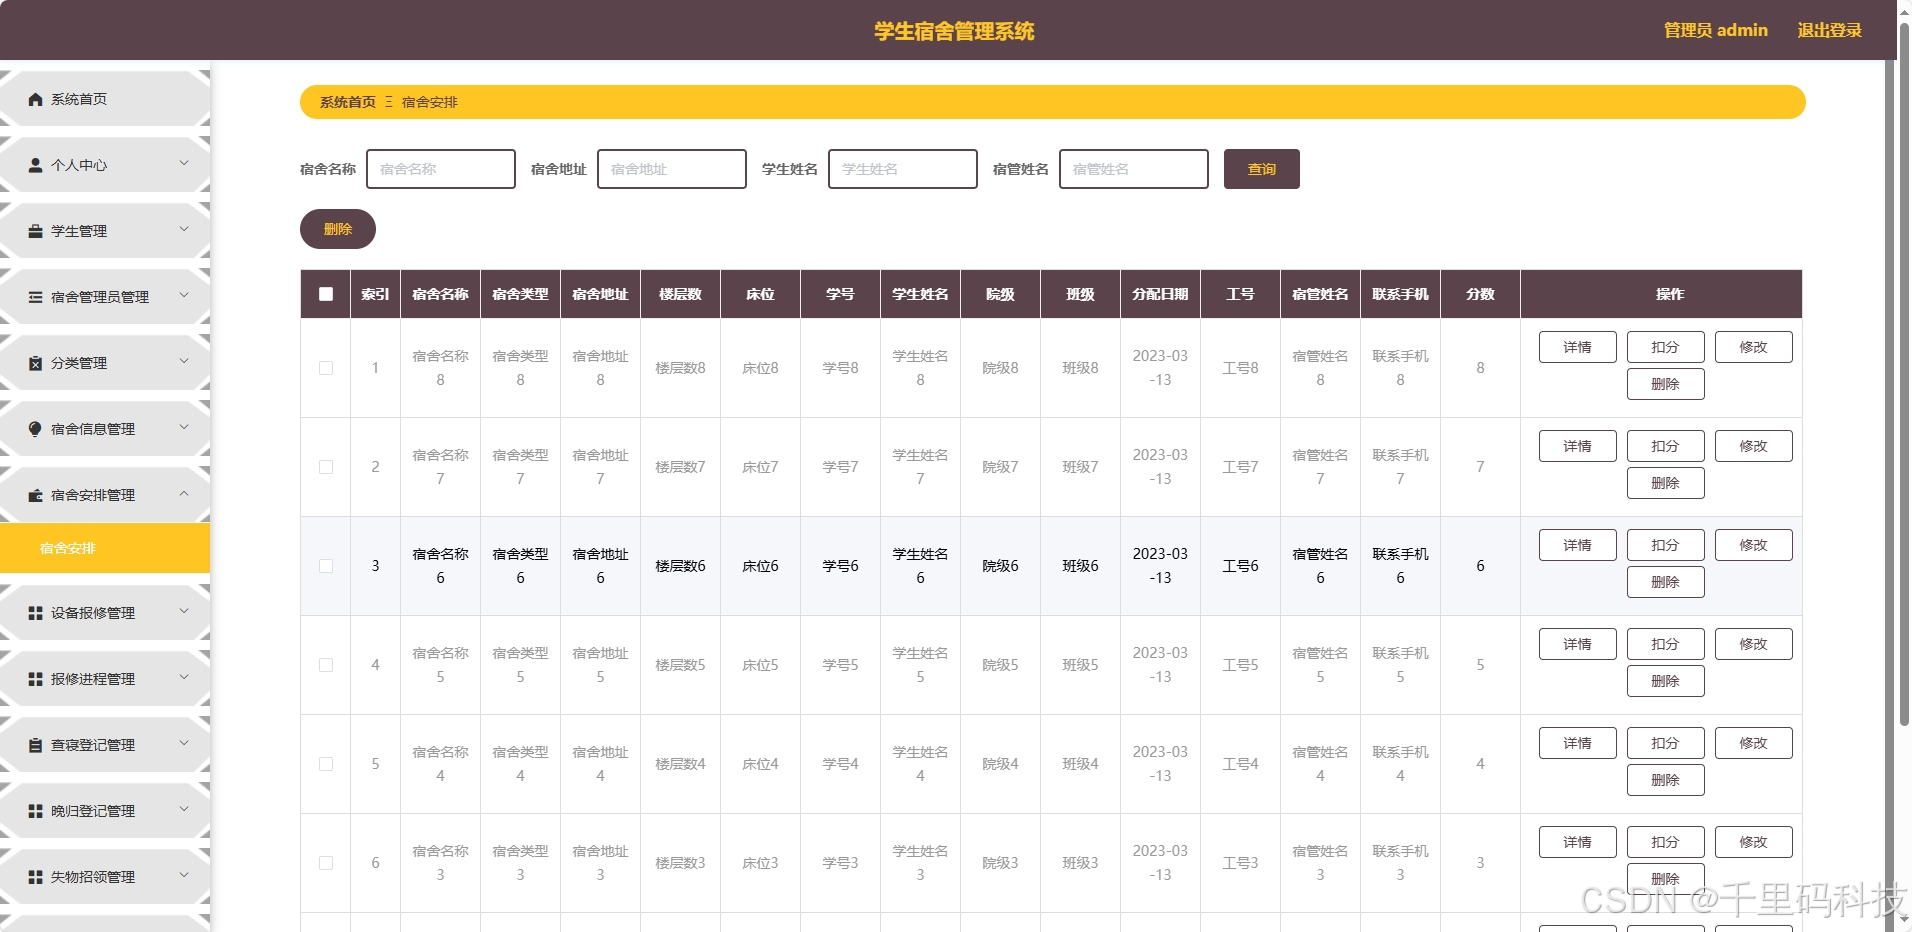
Task: Click the grid icon beside 设备报修管理
Action: click(36, 613)
